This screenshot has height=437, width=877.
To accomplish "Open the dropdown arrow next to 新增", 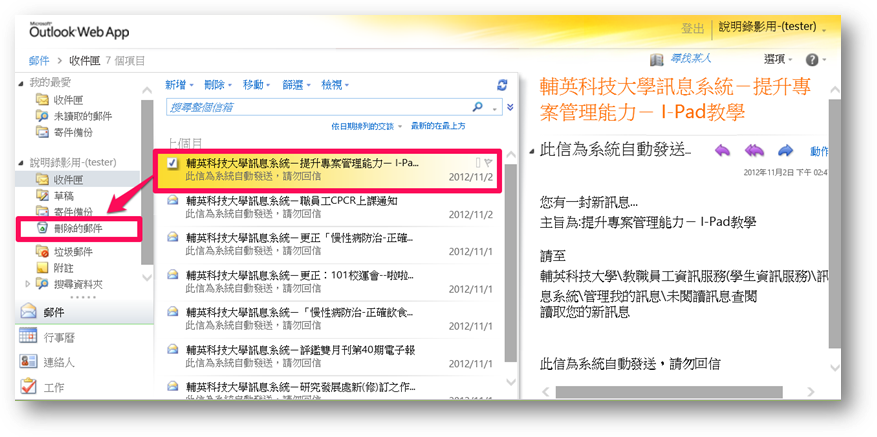I will (191, 86).
